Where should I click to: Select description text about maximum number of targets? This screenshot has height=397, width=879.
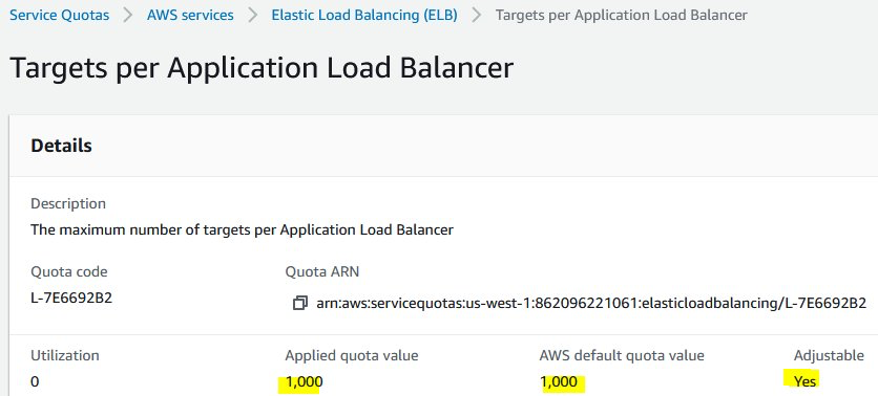point(242,229)
